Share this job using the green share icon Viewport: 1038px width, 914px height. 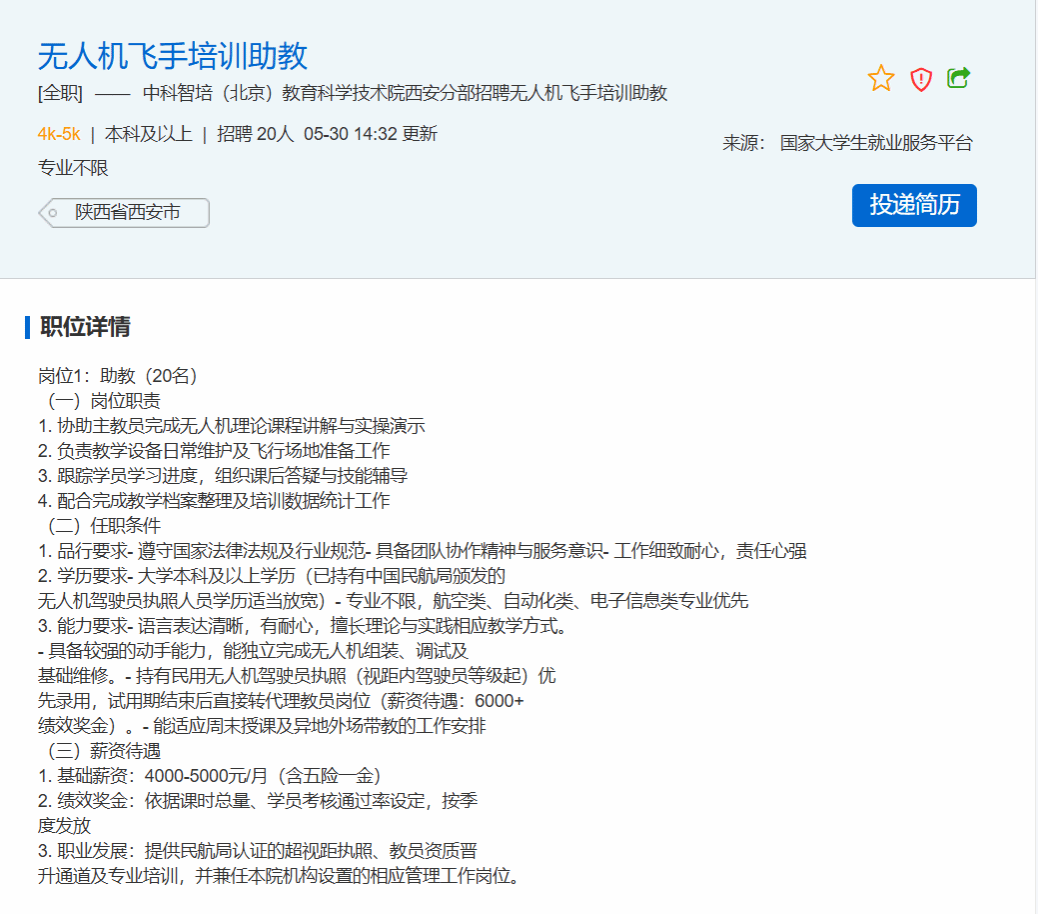[958, 78]
